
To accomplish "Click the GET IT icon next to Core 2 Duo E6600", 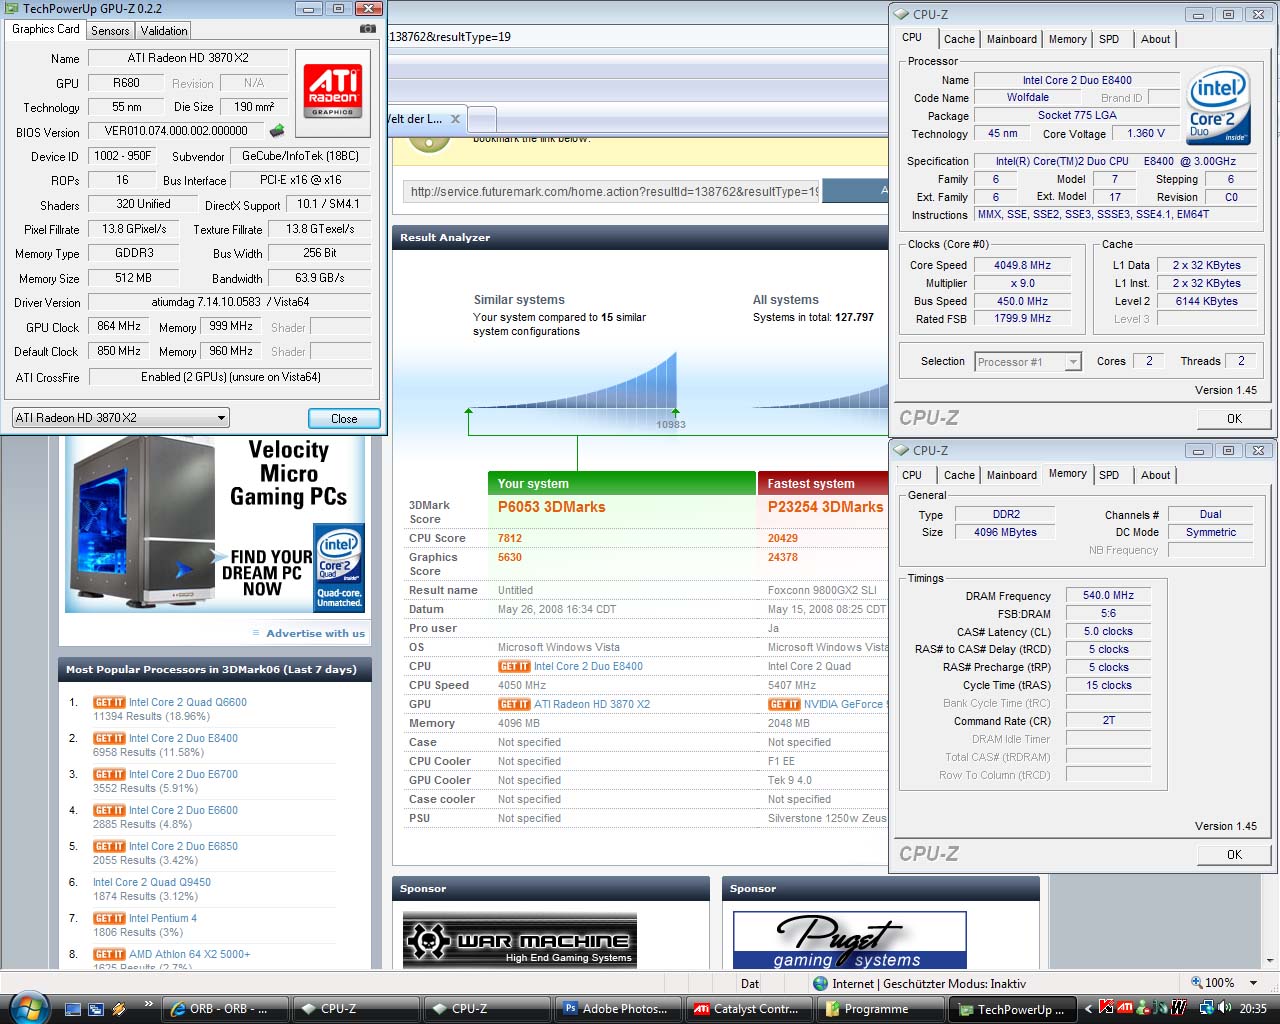I will tap(109, 810).
